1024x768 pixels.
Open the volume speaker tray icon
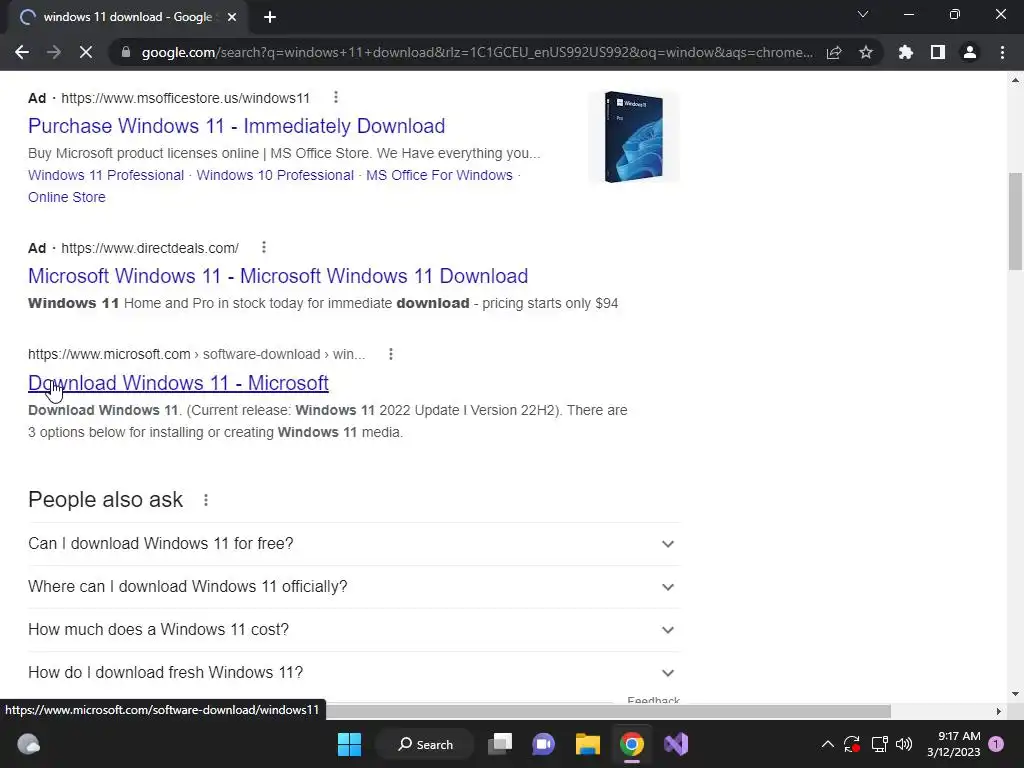[x=904, y=744]
